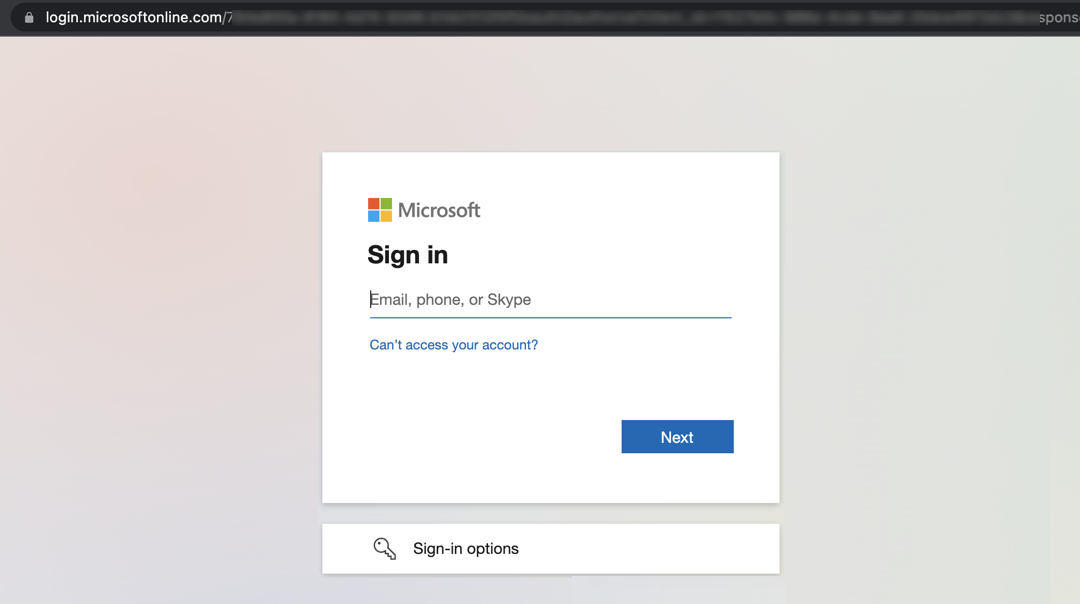Select the login.microsoftonline.com URL text
This screenshot has width=1080, height=604.
point(136,17)
